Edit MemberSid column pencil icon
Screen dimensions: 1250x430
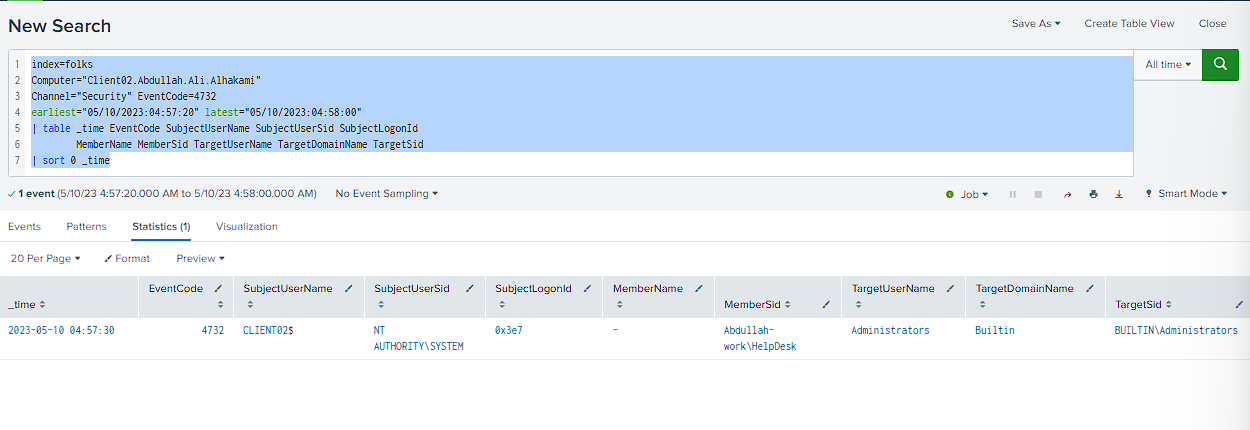825,304
